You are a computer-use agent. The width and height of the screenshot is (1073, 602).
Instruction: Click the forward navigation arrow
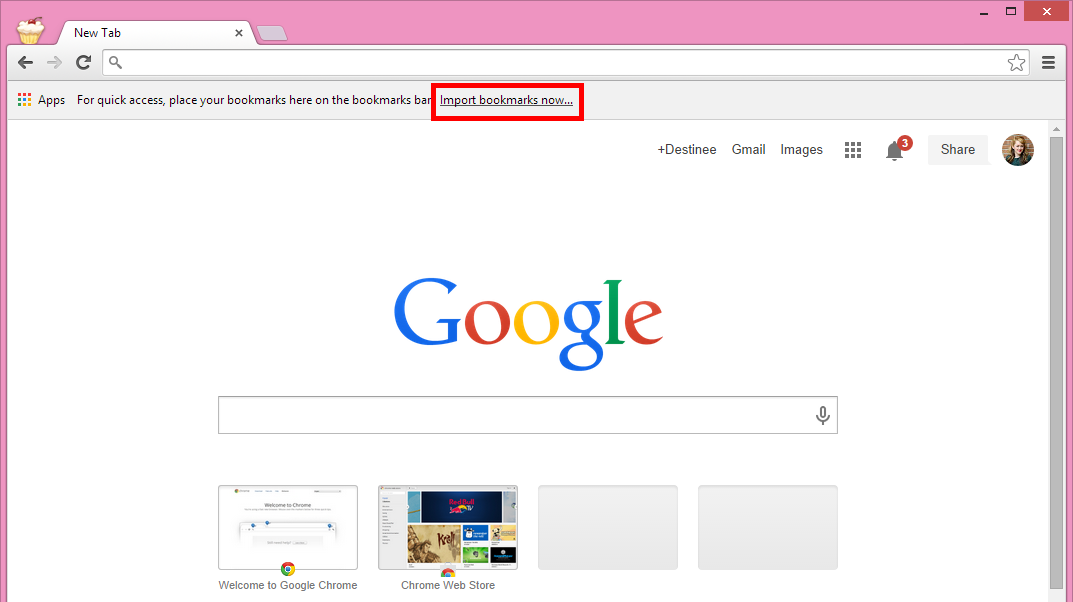54,63
